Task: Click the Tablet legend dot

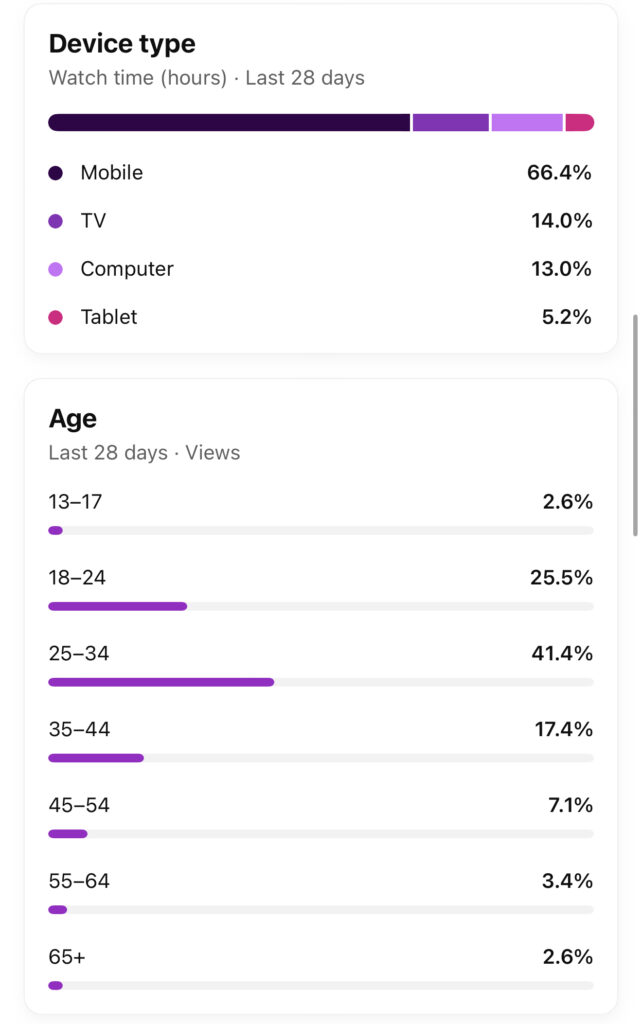Action: pos(56,317)
